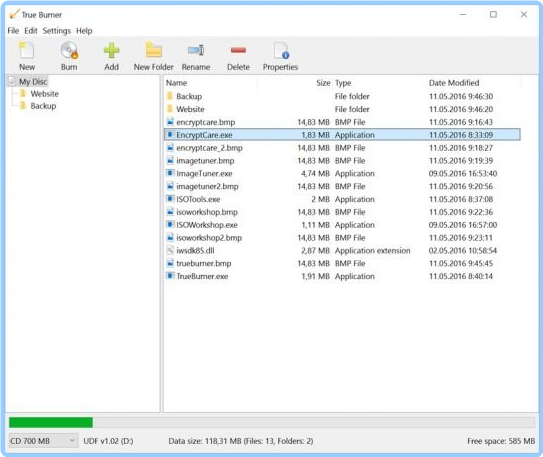
Task: Open the File menu
Action: [x=13, y=31]
